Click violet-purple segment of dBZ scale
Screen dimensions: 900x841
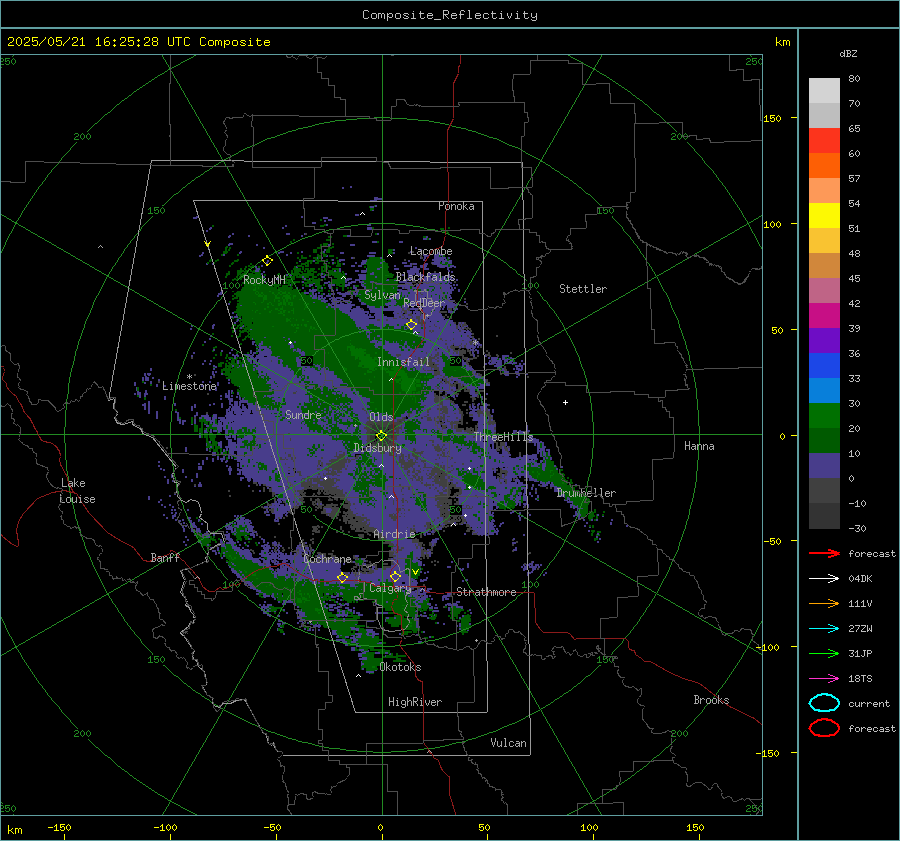coord(824,340)
